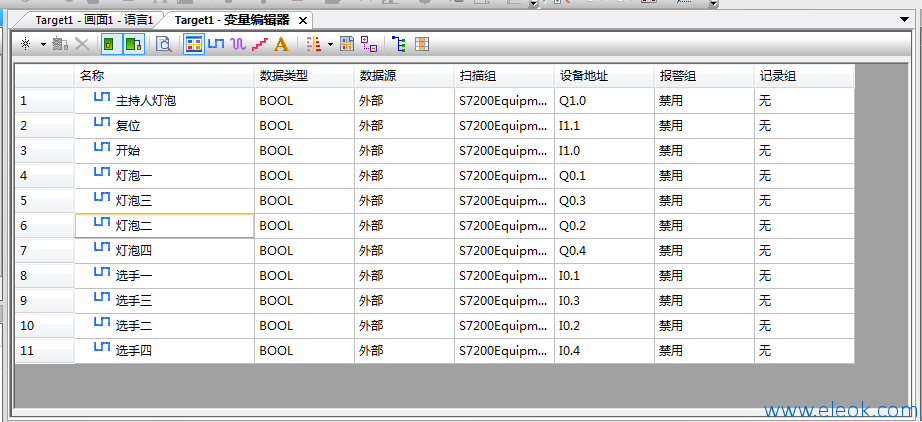The width and height of the screenshot is (922, 422).
Task: Click device address cell I1.1
Action: click(x=604, y=126)
